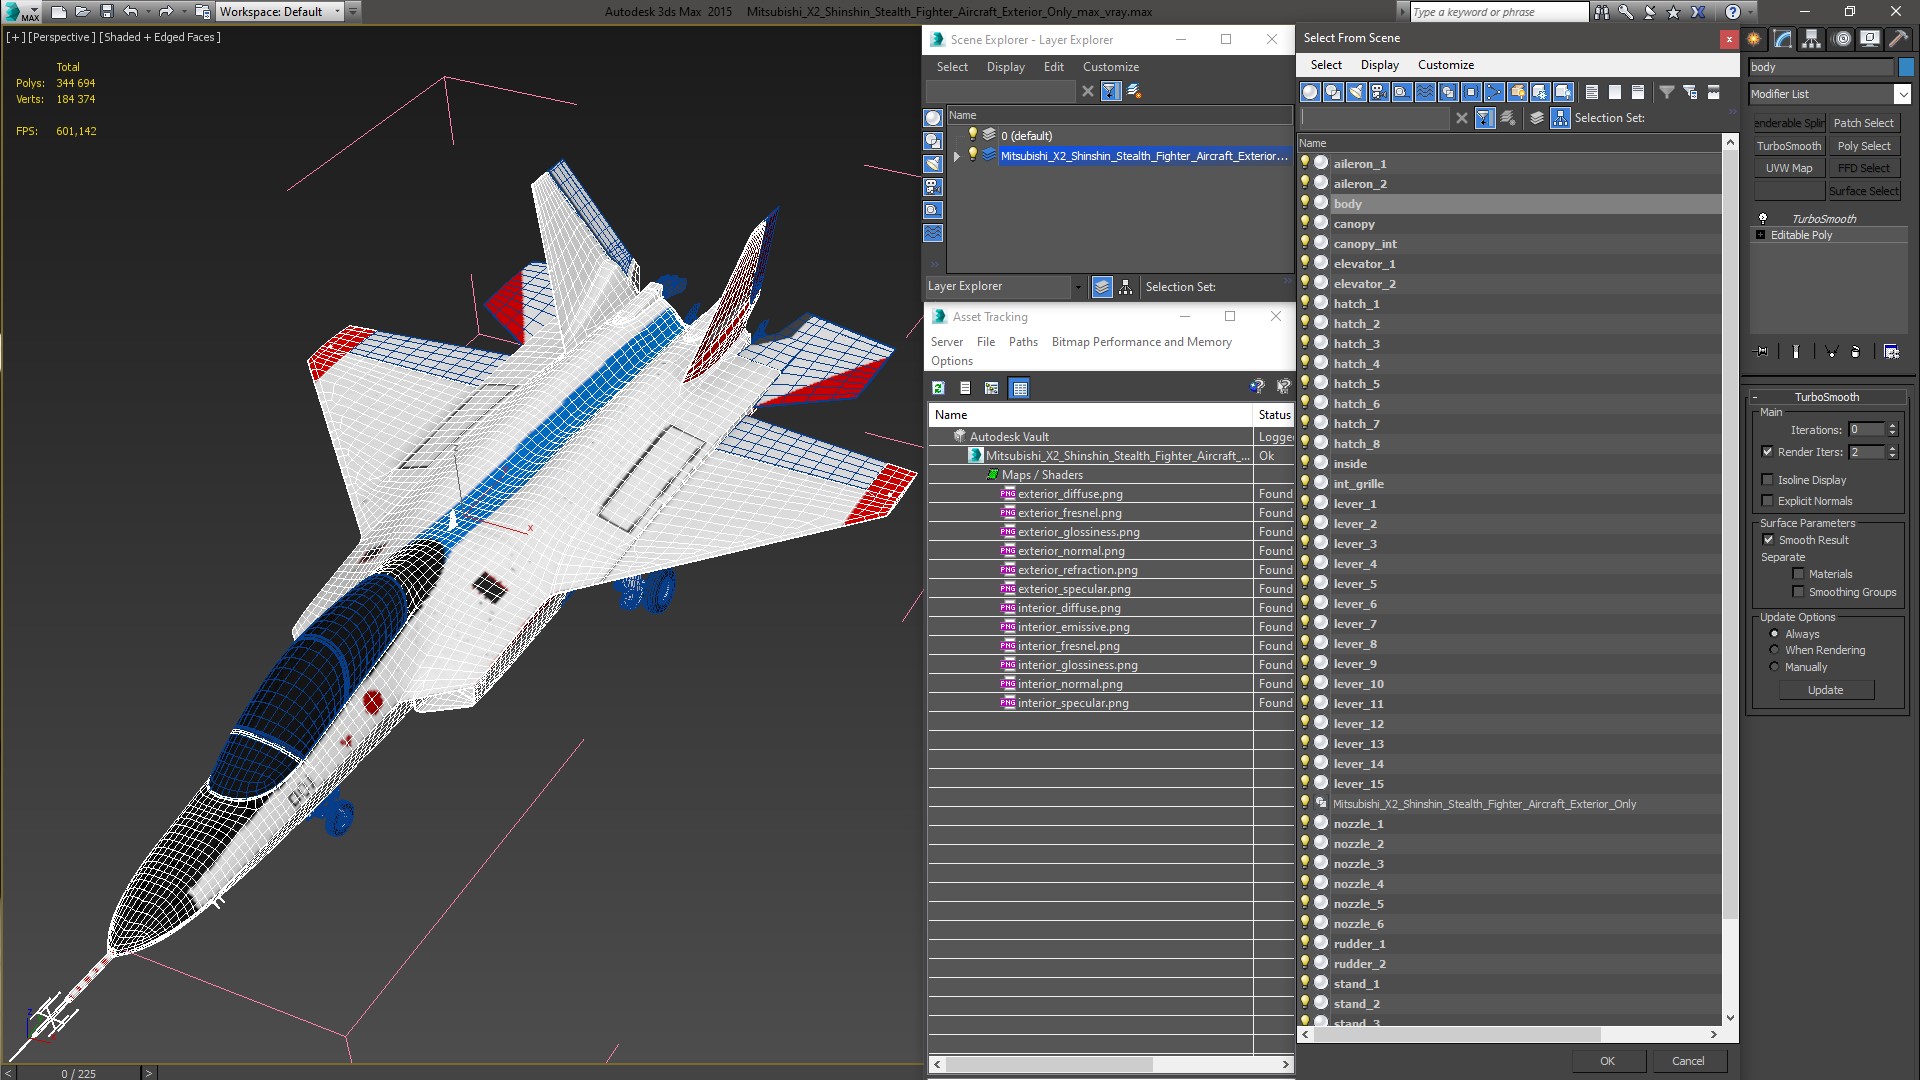This screenshot has height=1080, width=1920.
Task: Toggle Display Cameras filter in Select From Scene
Action: coord(1379,92)
